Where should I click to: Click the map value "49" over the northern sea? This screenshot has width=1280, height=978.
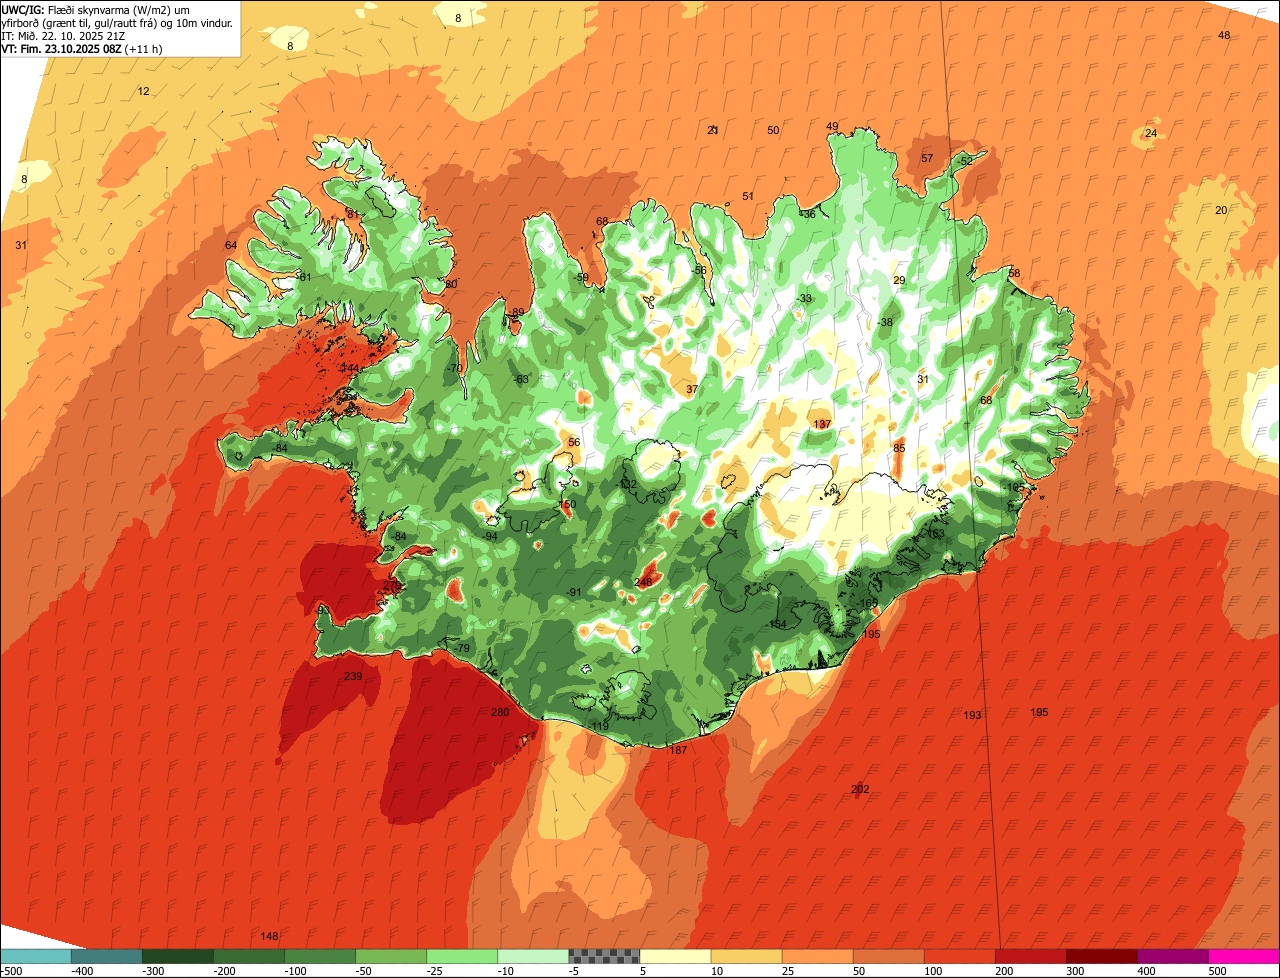click(x=832, y=126)
